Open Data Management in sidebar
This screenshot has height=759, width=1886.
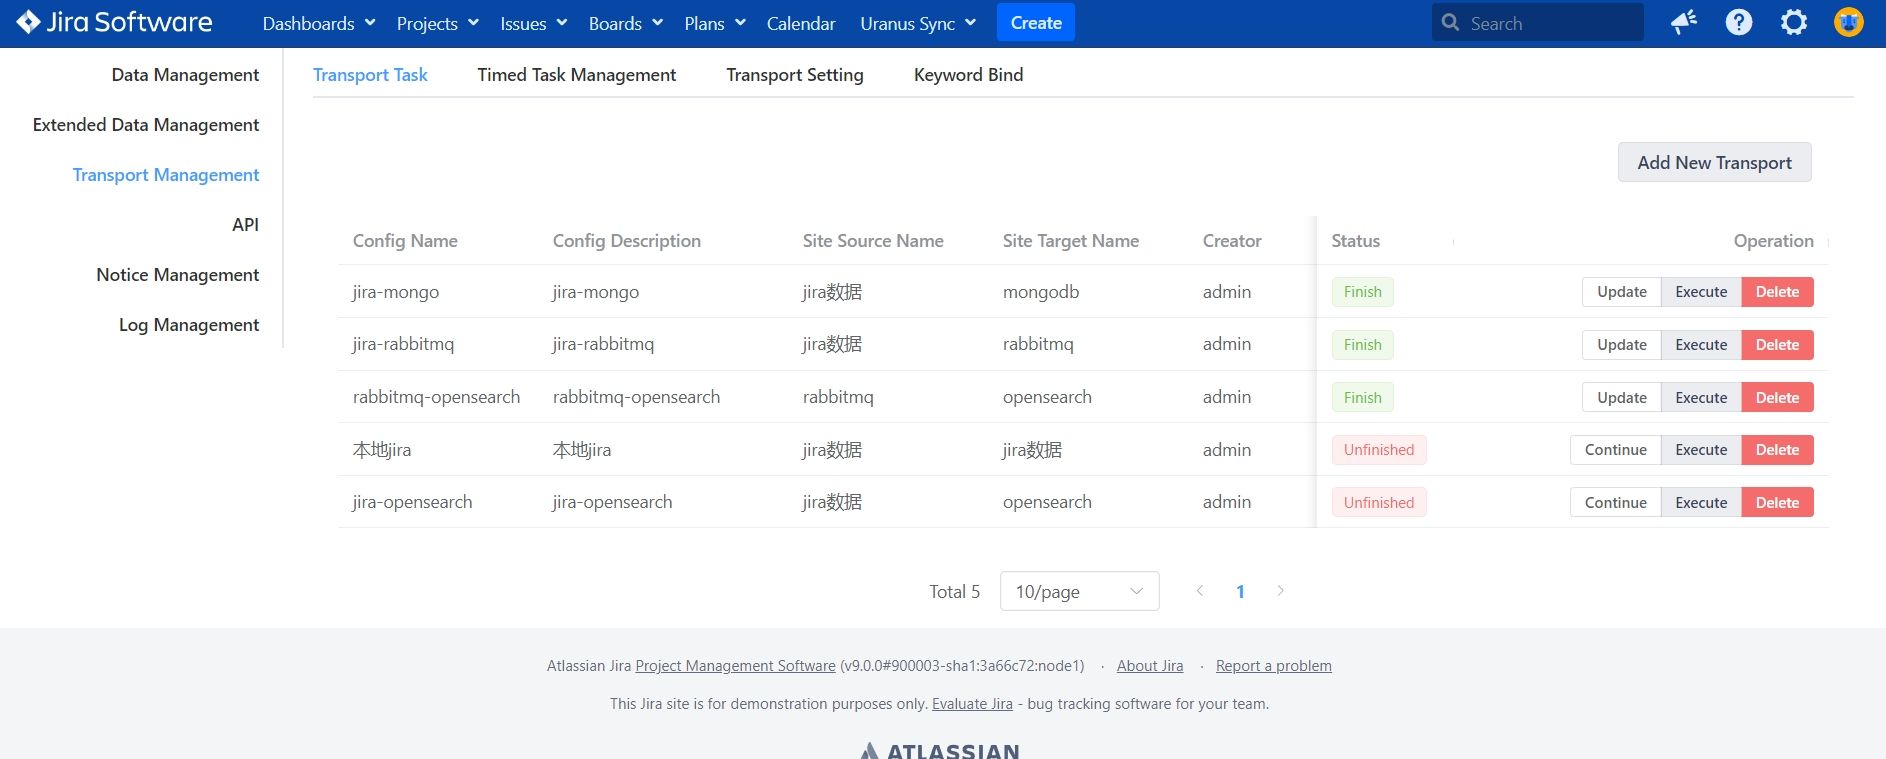click(185, 75)
